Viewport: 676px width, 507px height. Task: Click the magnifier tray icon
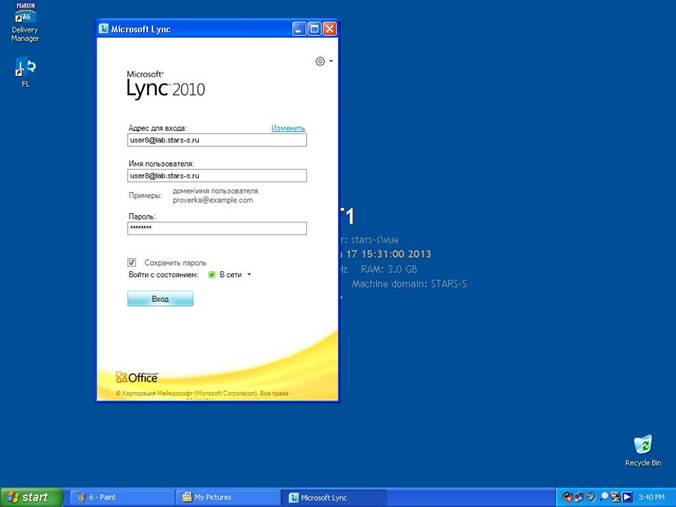point(604,498)
